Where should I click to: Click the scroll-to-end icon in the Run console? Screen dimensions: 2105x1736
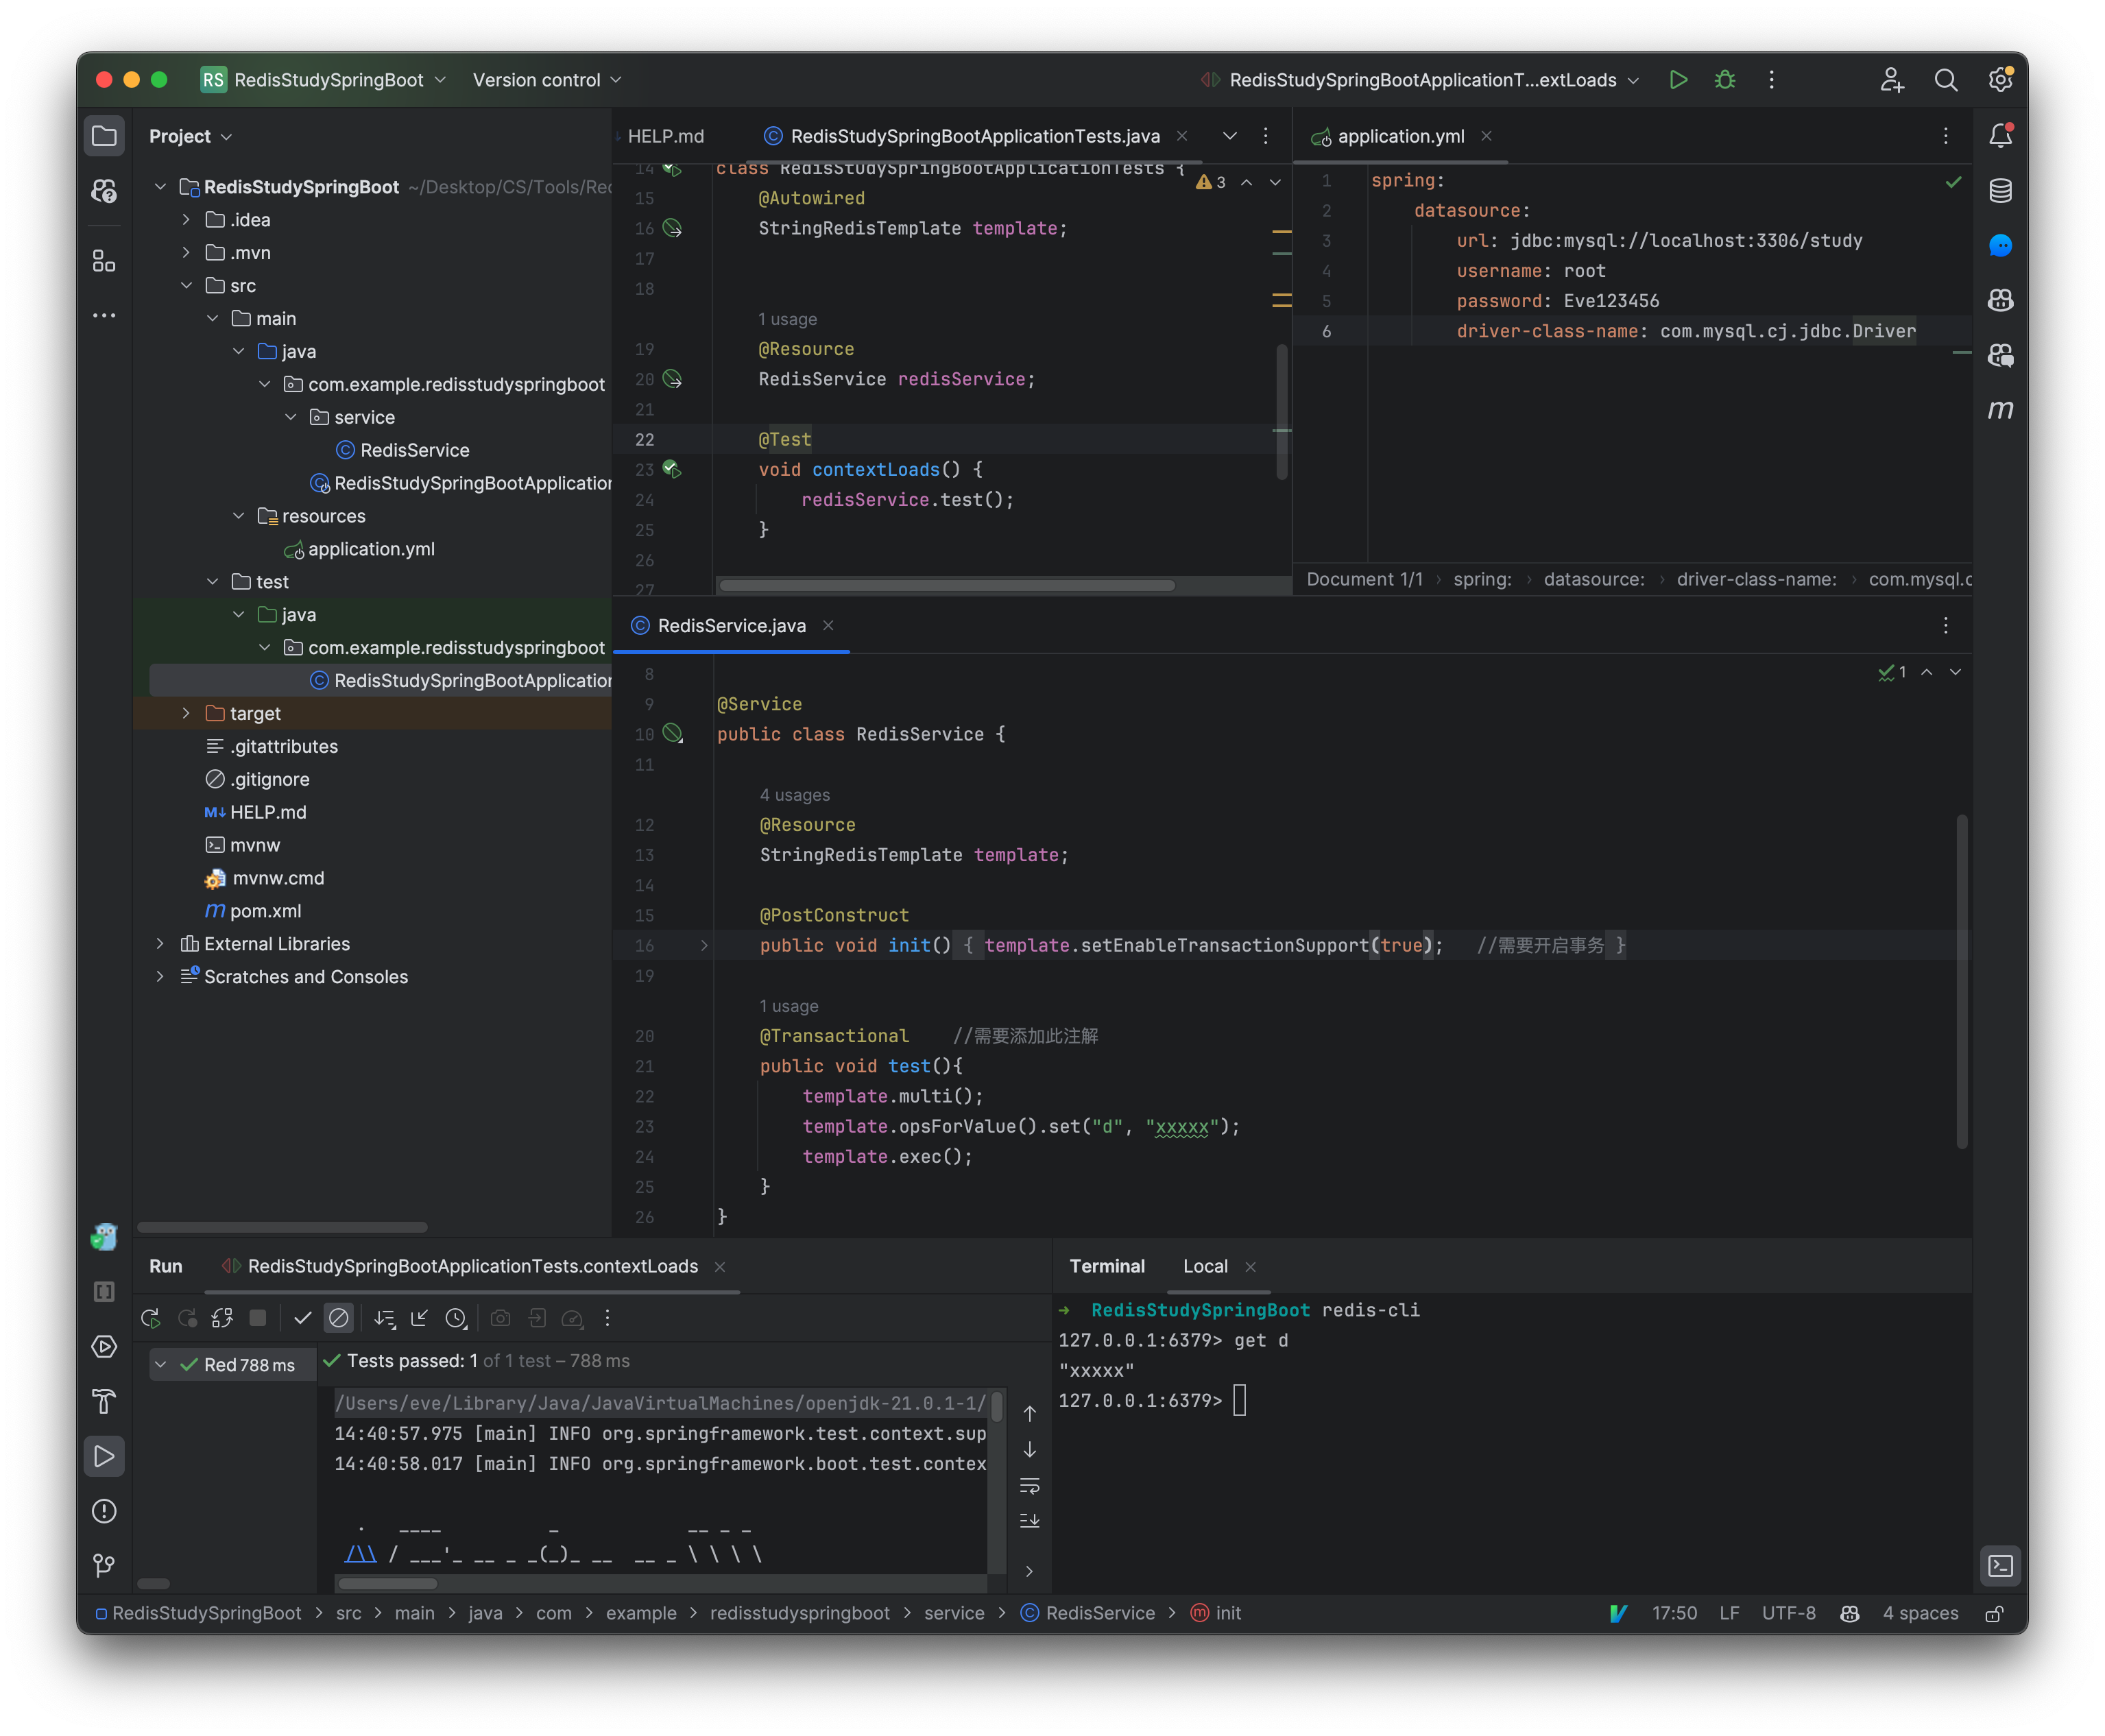(1029, 1521)
